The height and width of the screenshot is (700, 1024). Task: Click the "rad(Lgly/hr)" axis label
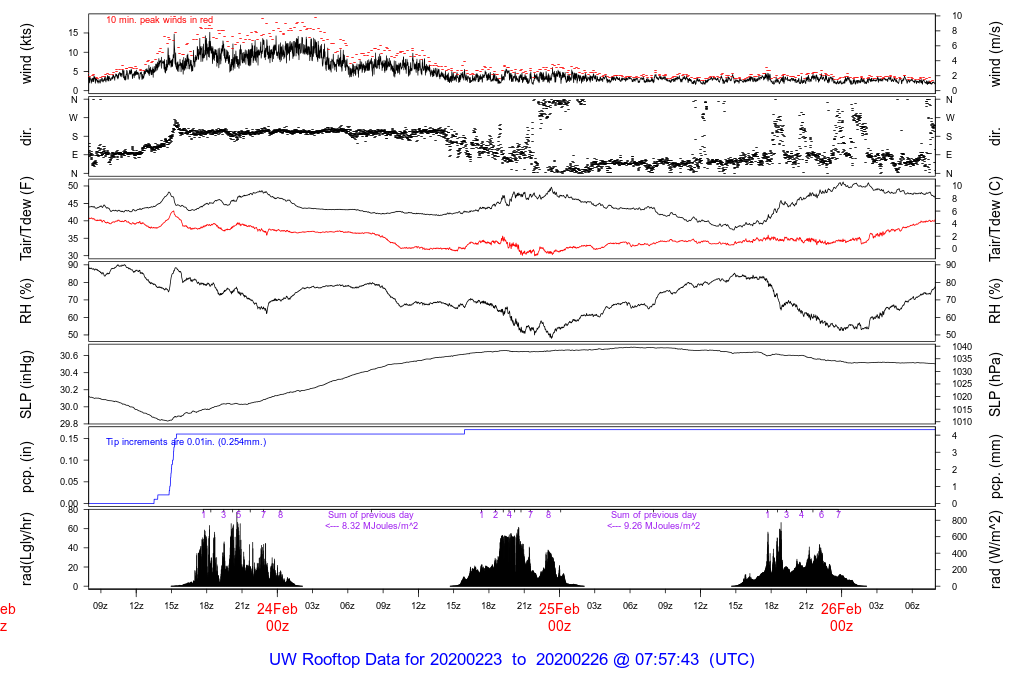[26, 549]
